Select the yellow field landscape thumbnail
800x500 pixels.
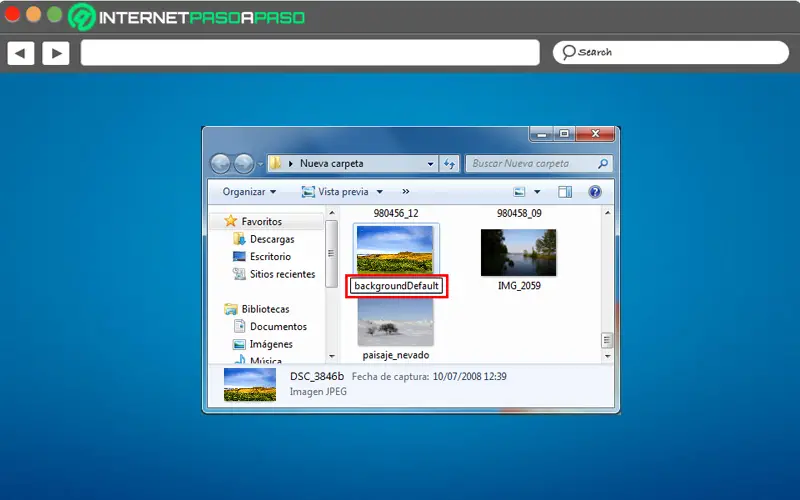coord(395,250)
